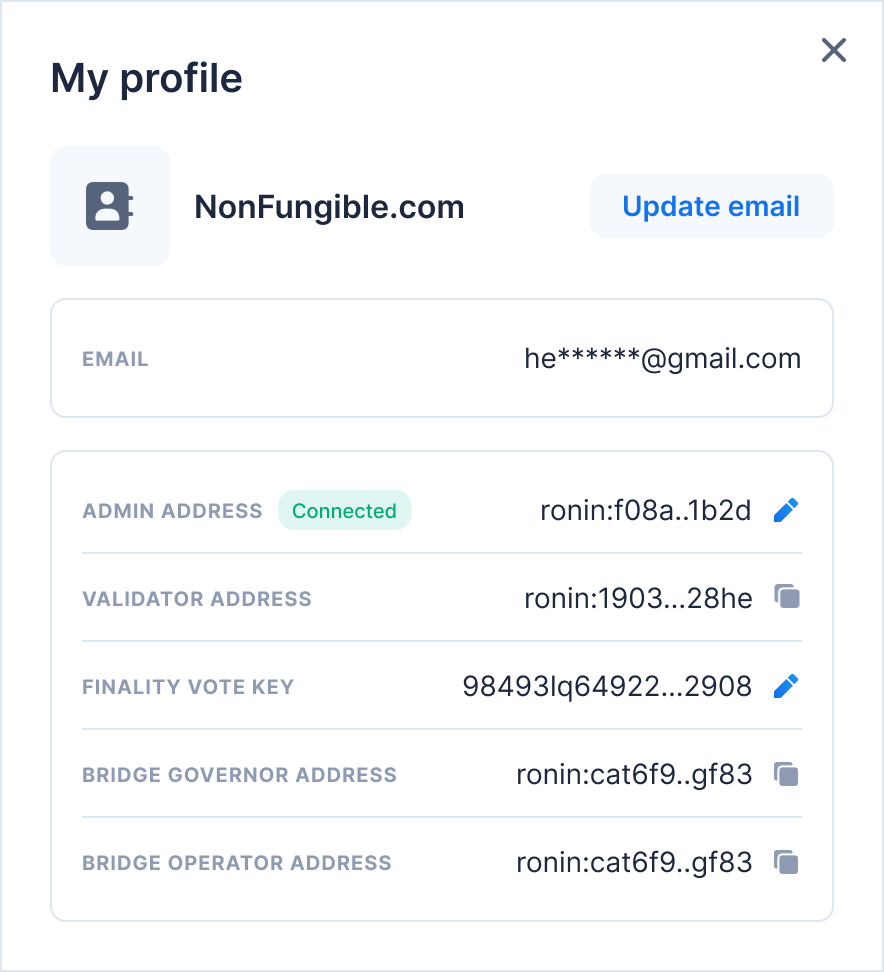Screen dimensions: 884x972
Task: Copy the bridge operator address
Action: [x=787, y=862]
